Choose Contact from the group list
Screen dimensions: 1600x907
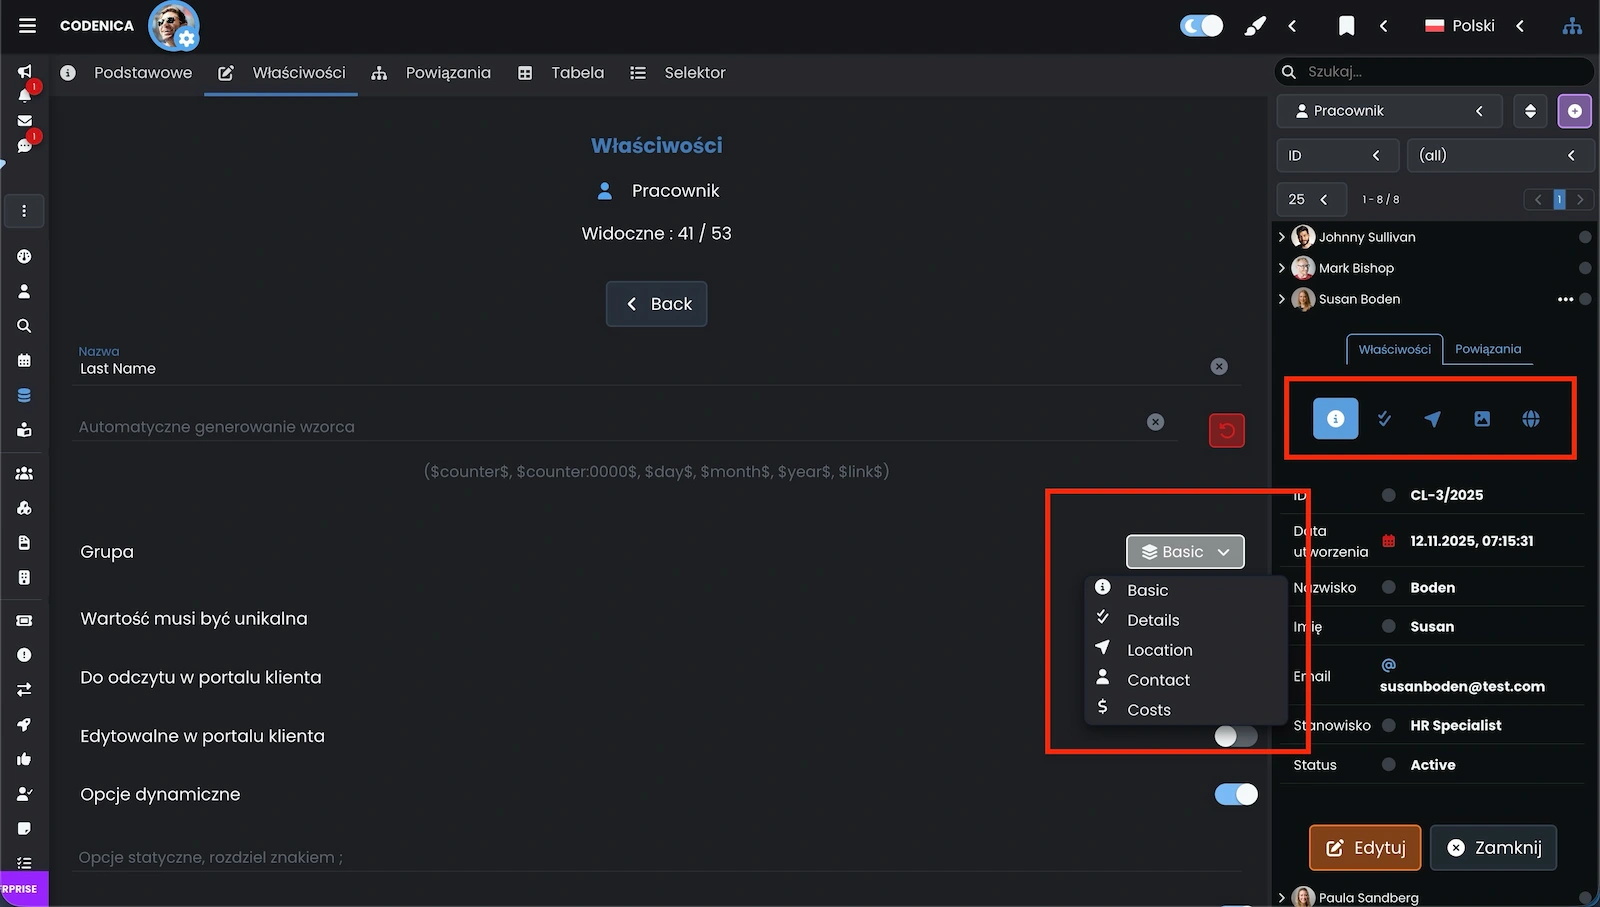coord(1158,680)
